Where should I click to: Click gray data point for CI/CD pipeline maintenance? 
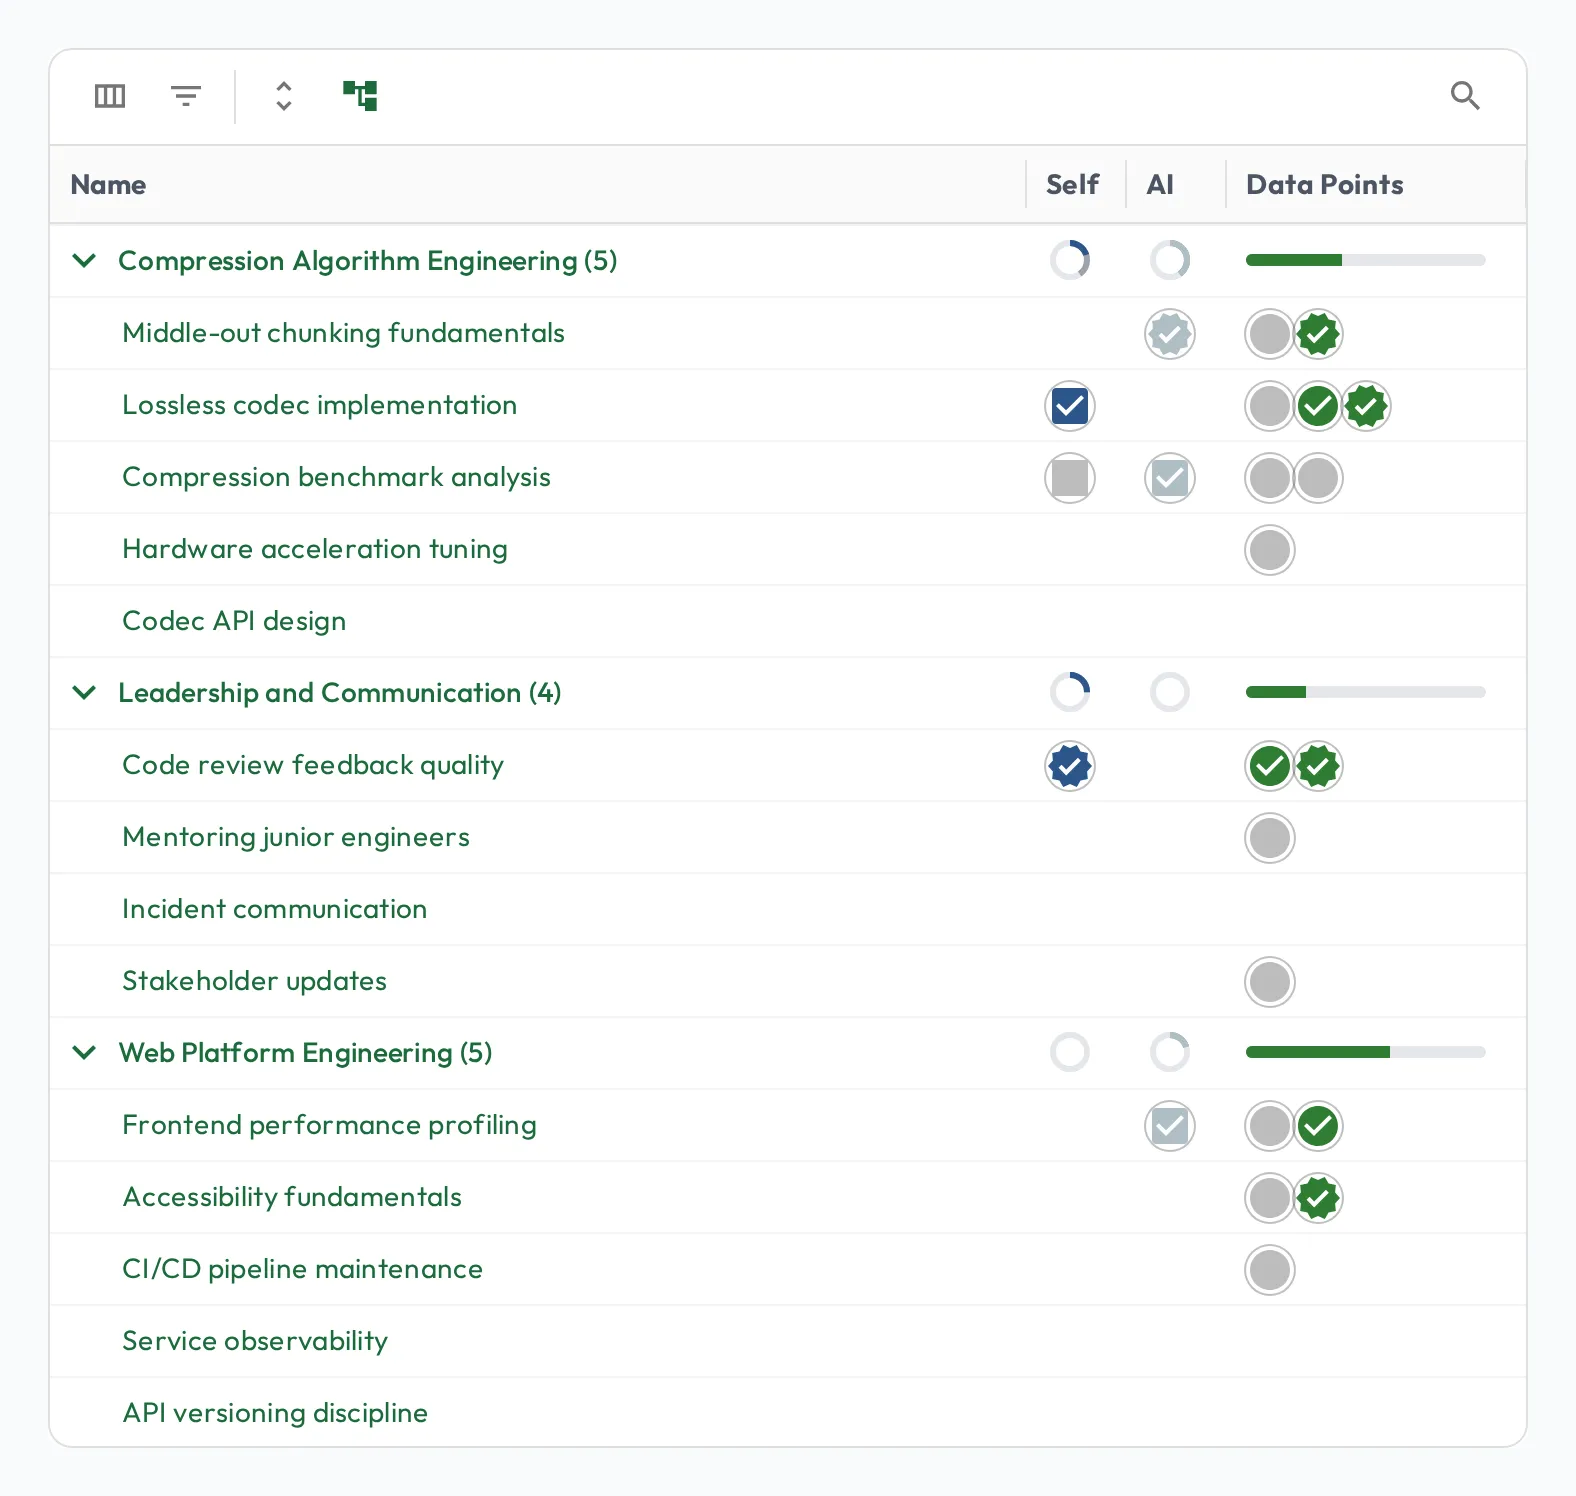(1270, 1270)
